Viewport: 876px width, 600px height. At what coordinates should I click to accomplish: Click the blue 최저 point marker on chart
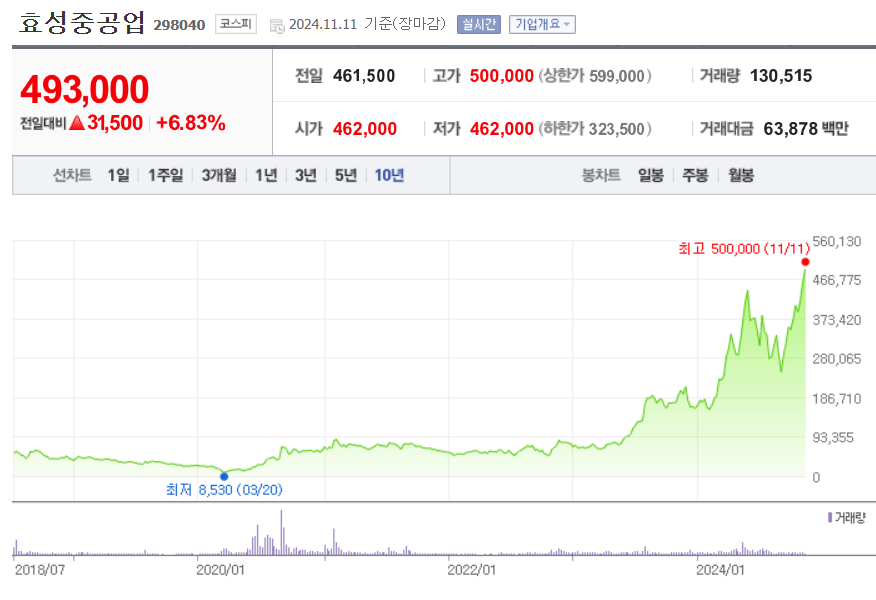[224, 477]
